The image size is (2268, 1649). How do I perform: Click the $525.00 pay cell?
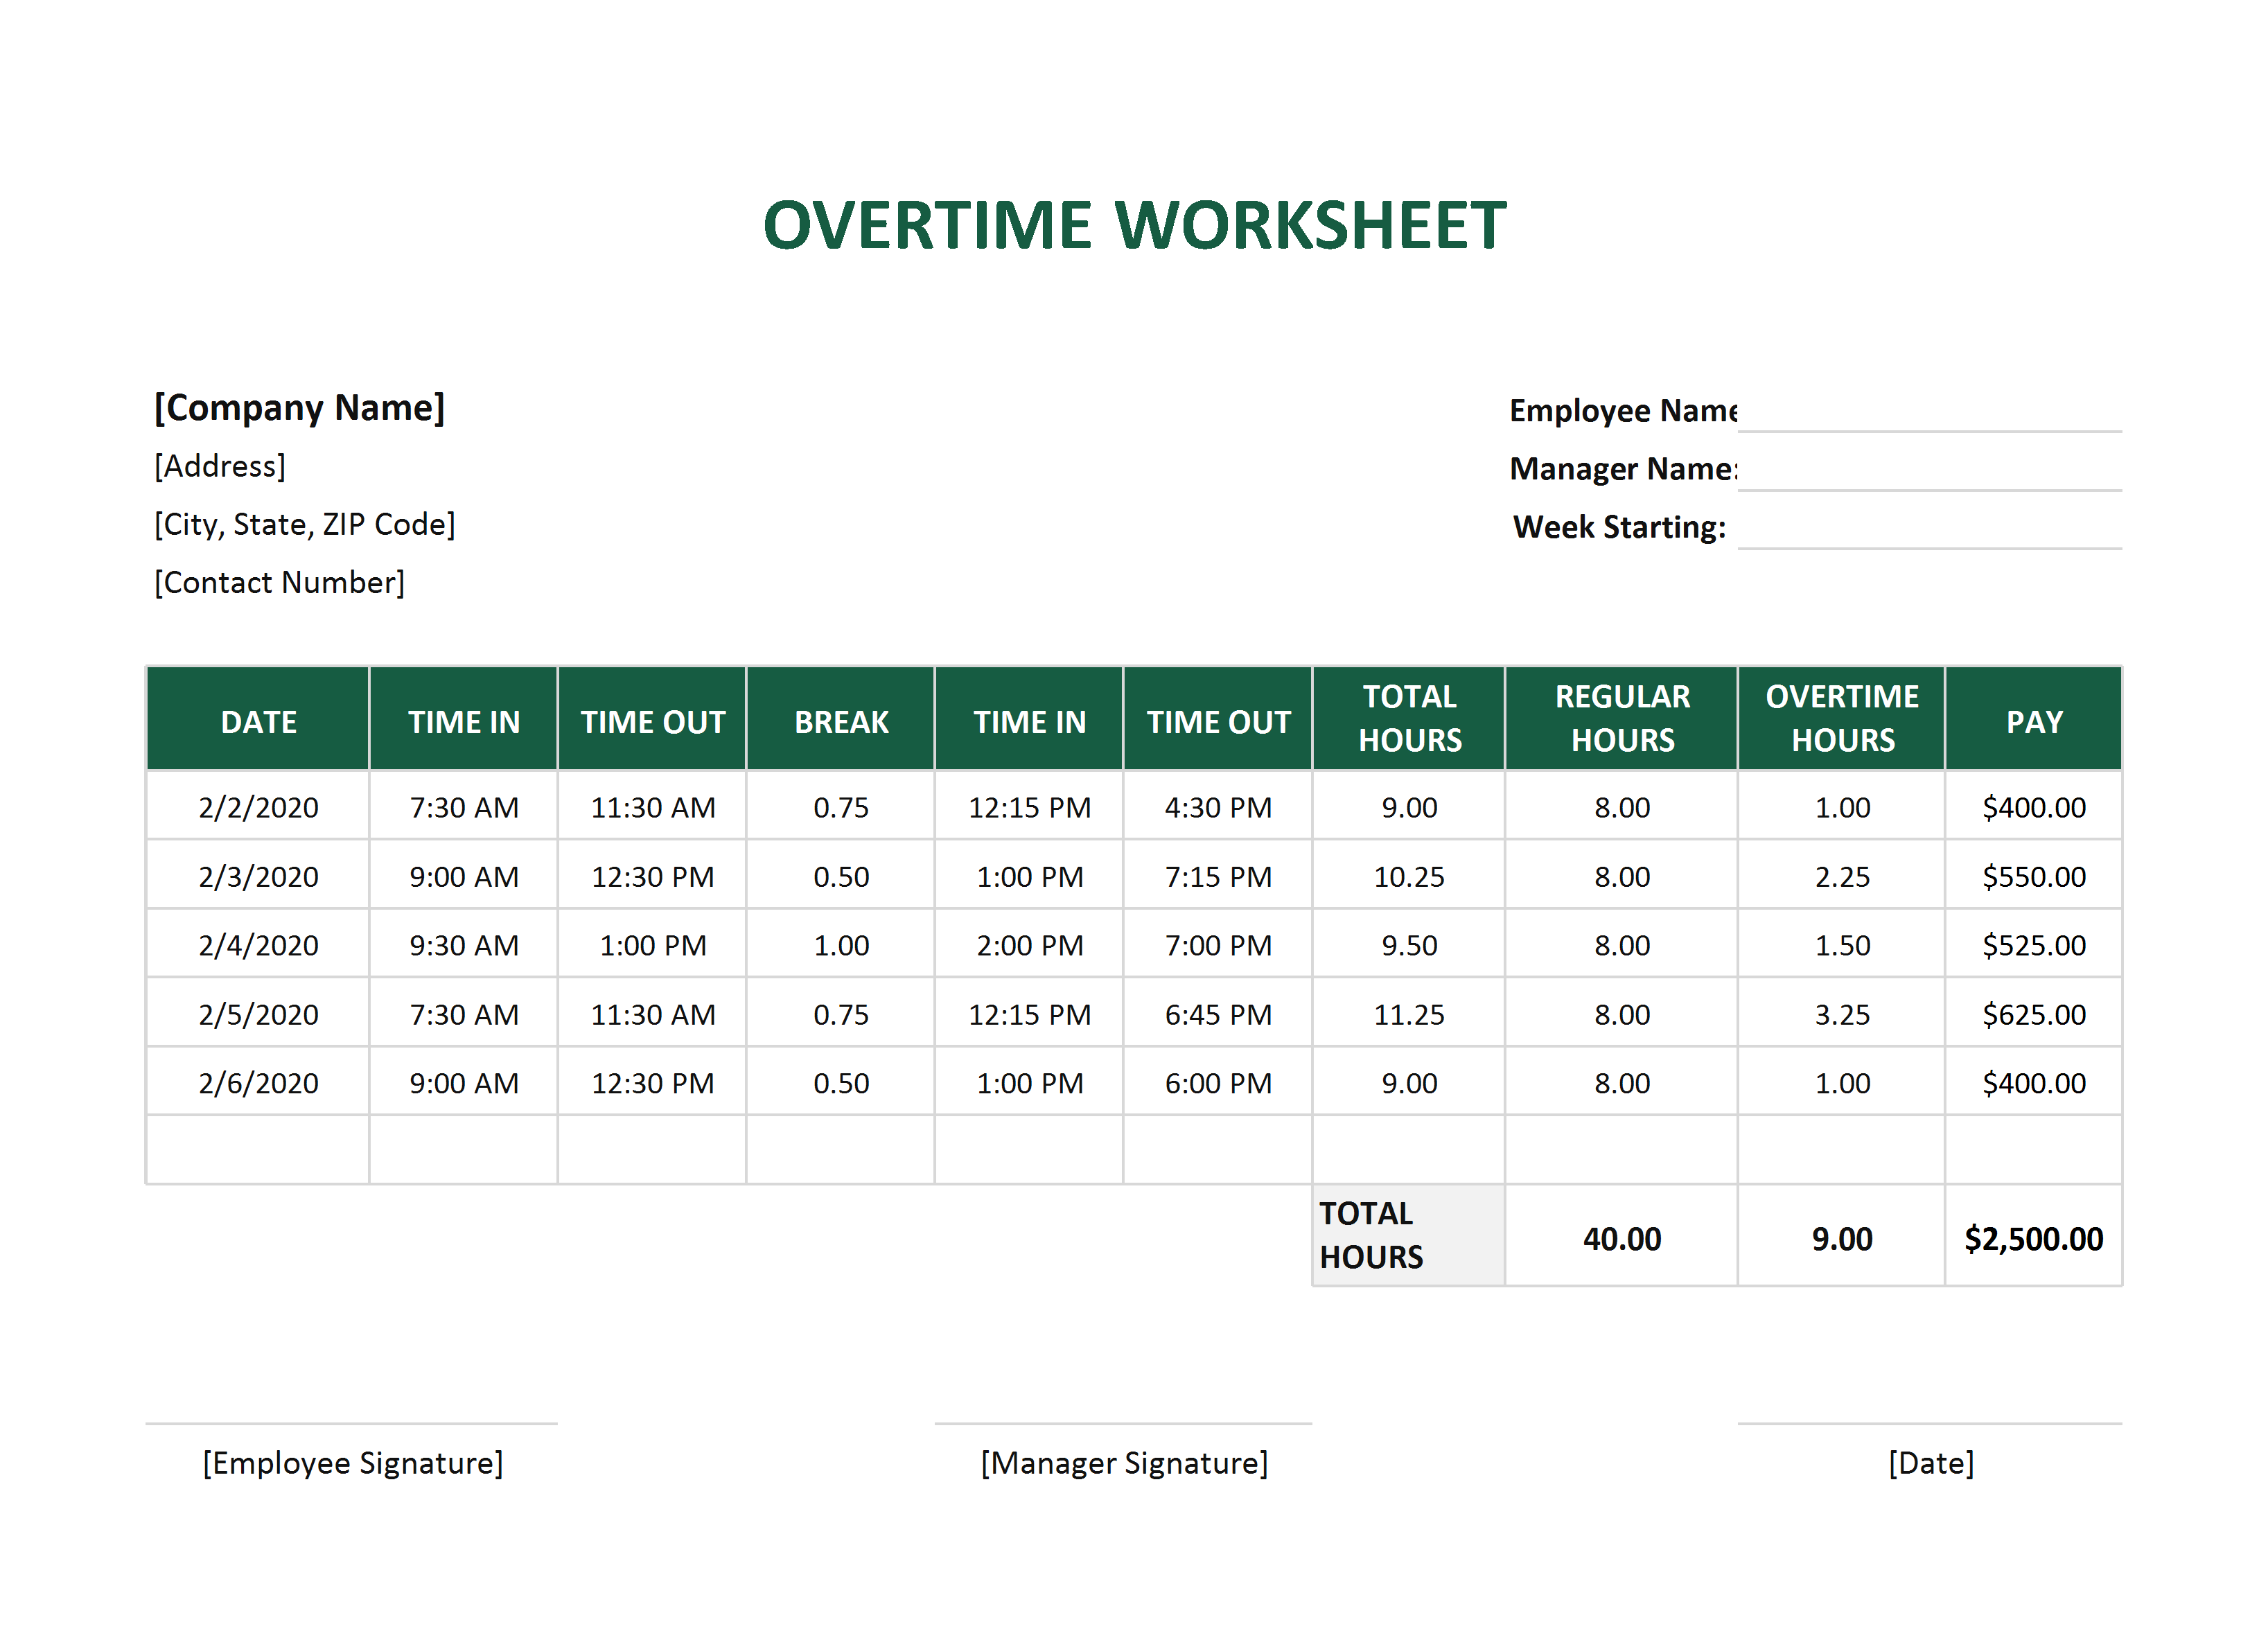pyautogui.click(x=2034, y=945)
